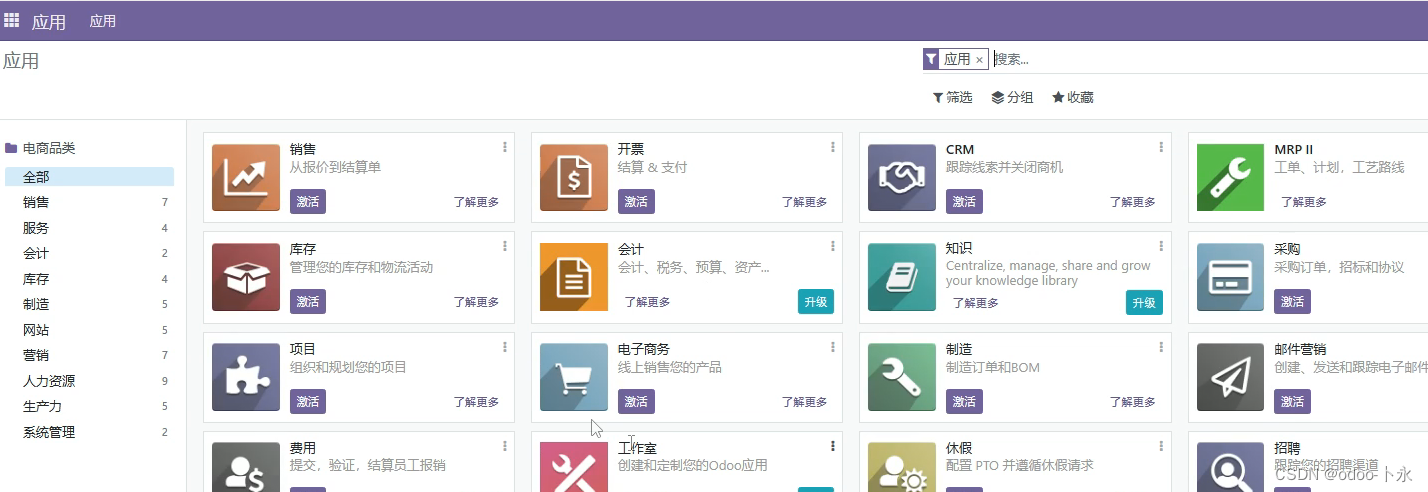Activate the 项目 app
The height and width of the screenshot is (492, 1428).
pyautogui.click(x=308, y=401)
